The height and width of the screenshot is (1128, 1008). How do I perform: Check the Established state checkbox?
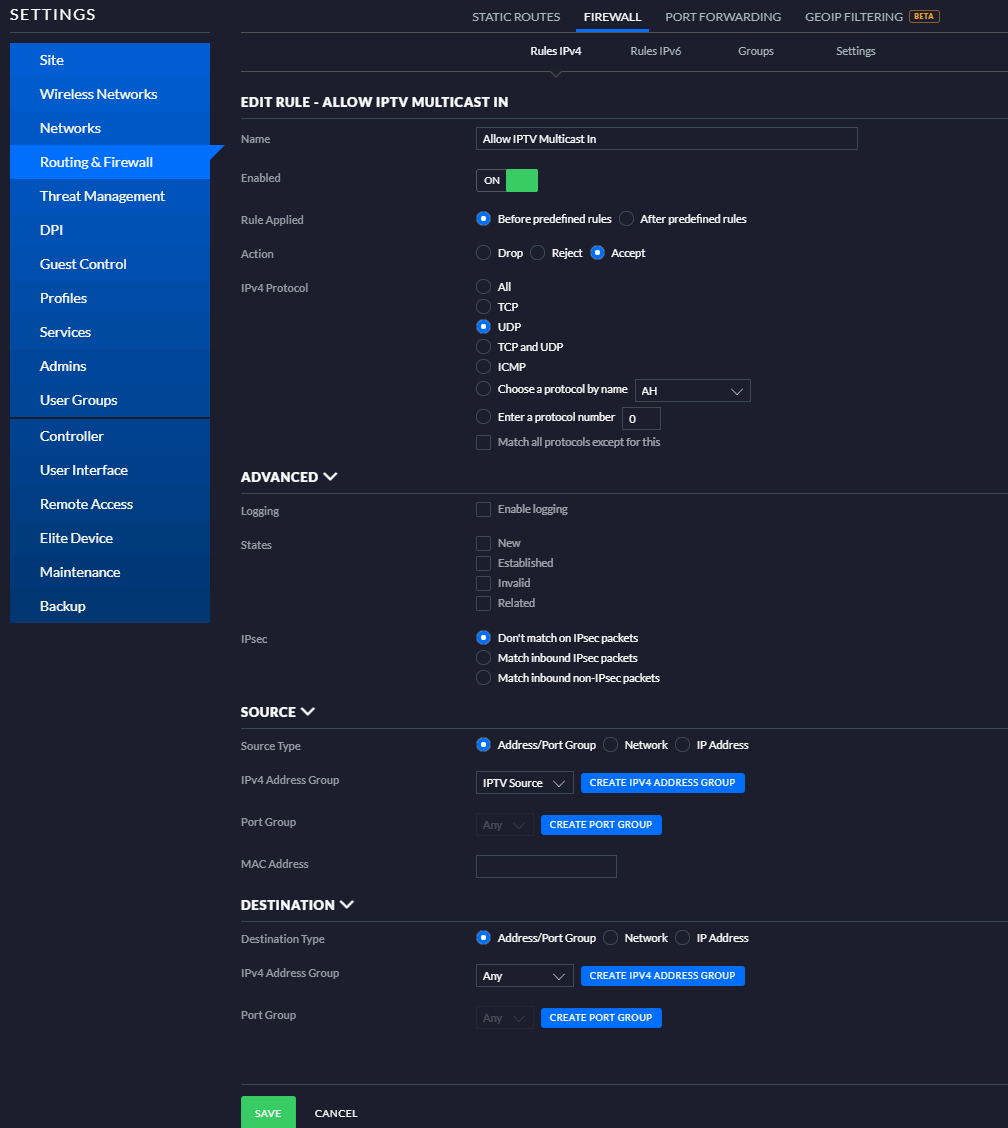[483, 563]
